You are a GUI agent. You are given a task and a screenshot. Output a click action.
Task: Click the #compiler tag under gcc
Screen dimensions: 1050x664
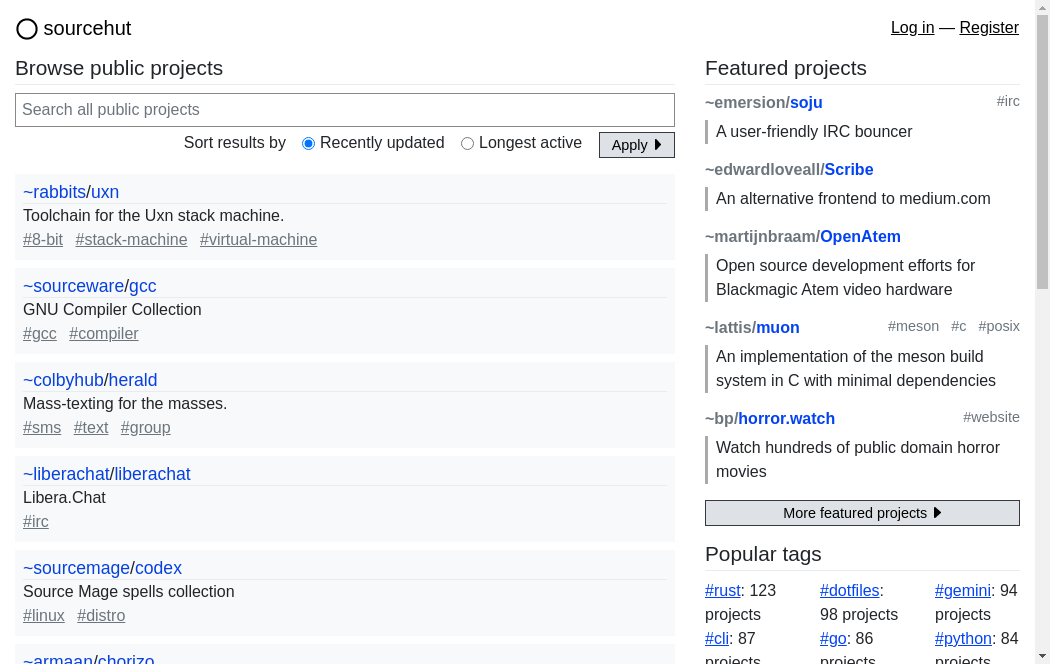[104, 334]
